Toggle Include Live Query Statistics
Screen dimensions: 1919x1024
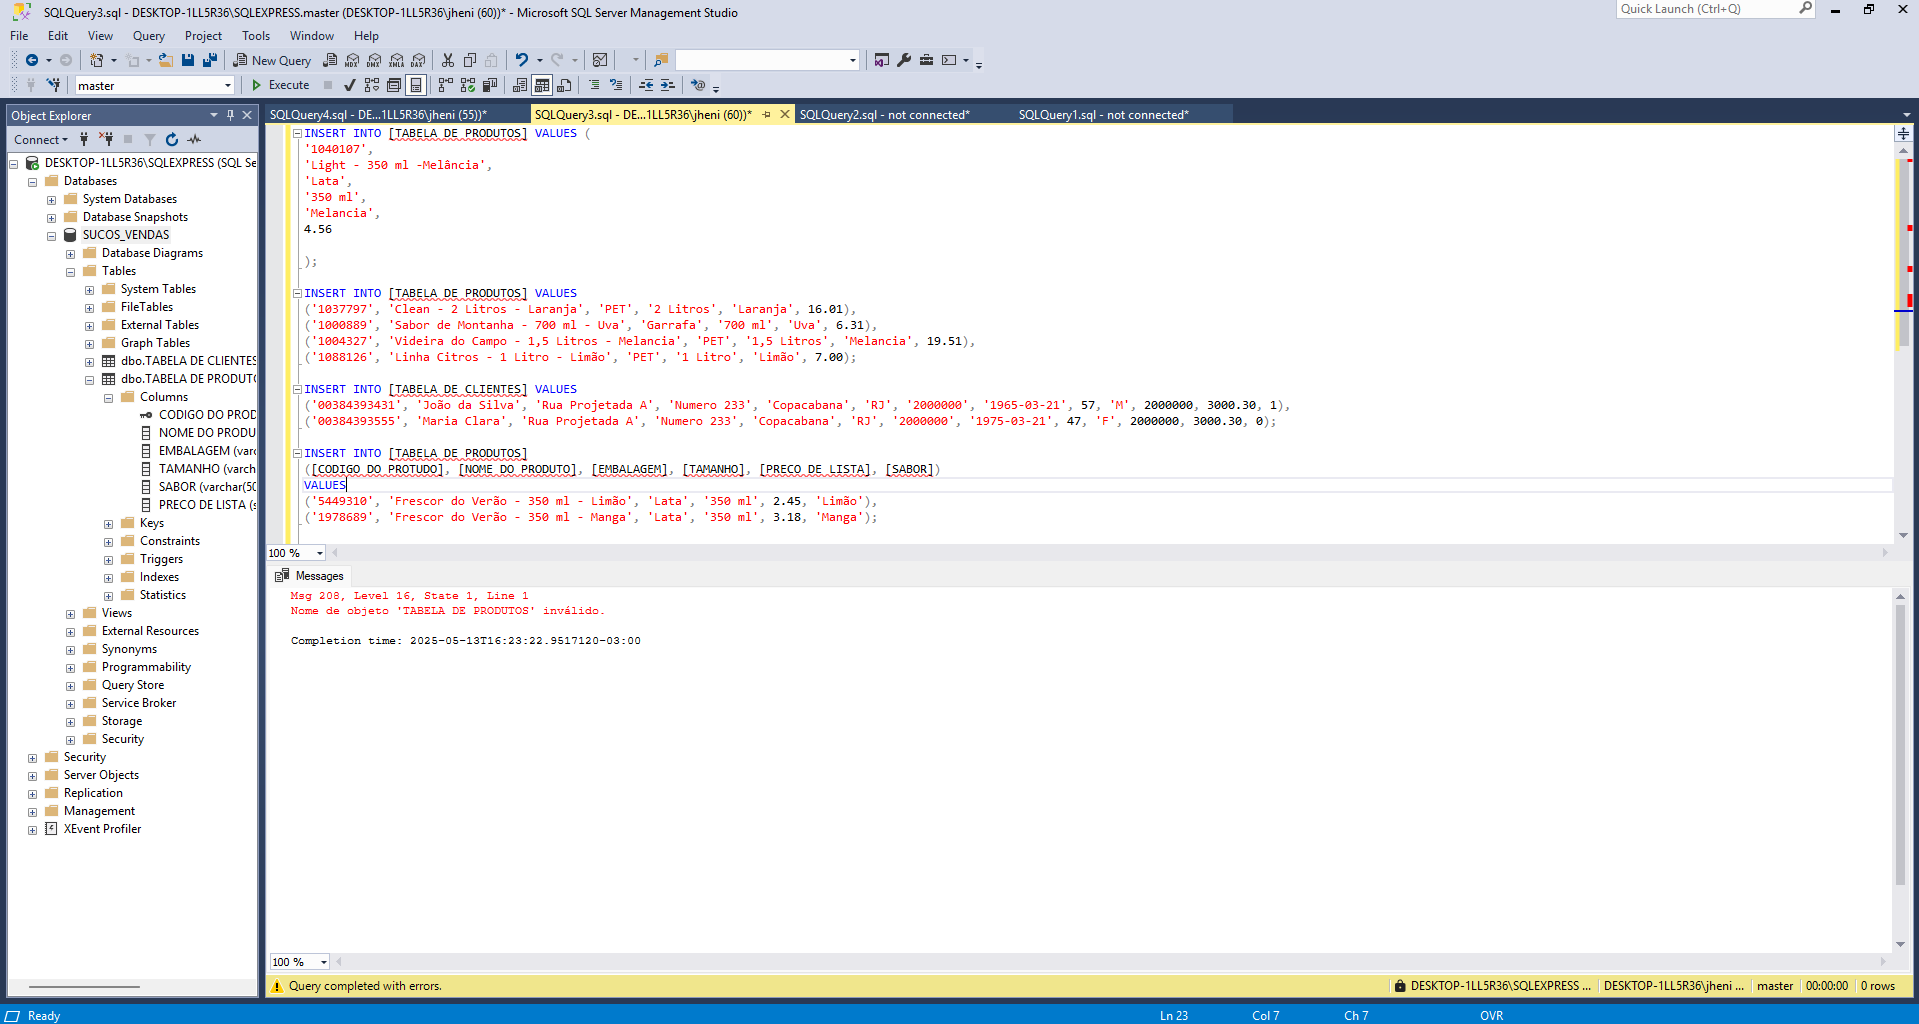pyautogui.click(x=468, y=85)
